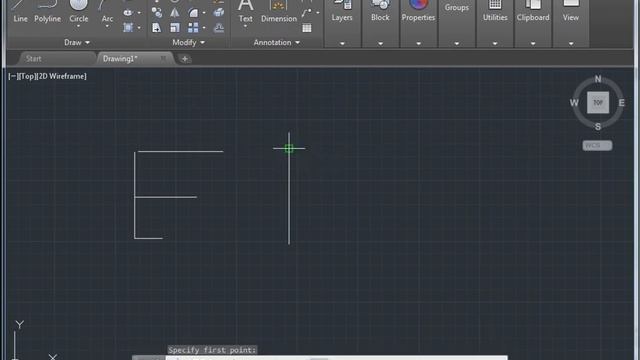The image size is (640, 360).
Task: Click the Hatch tool icon
Action: (128, 27)
